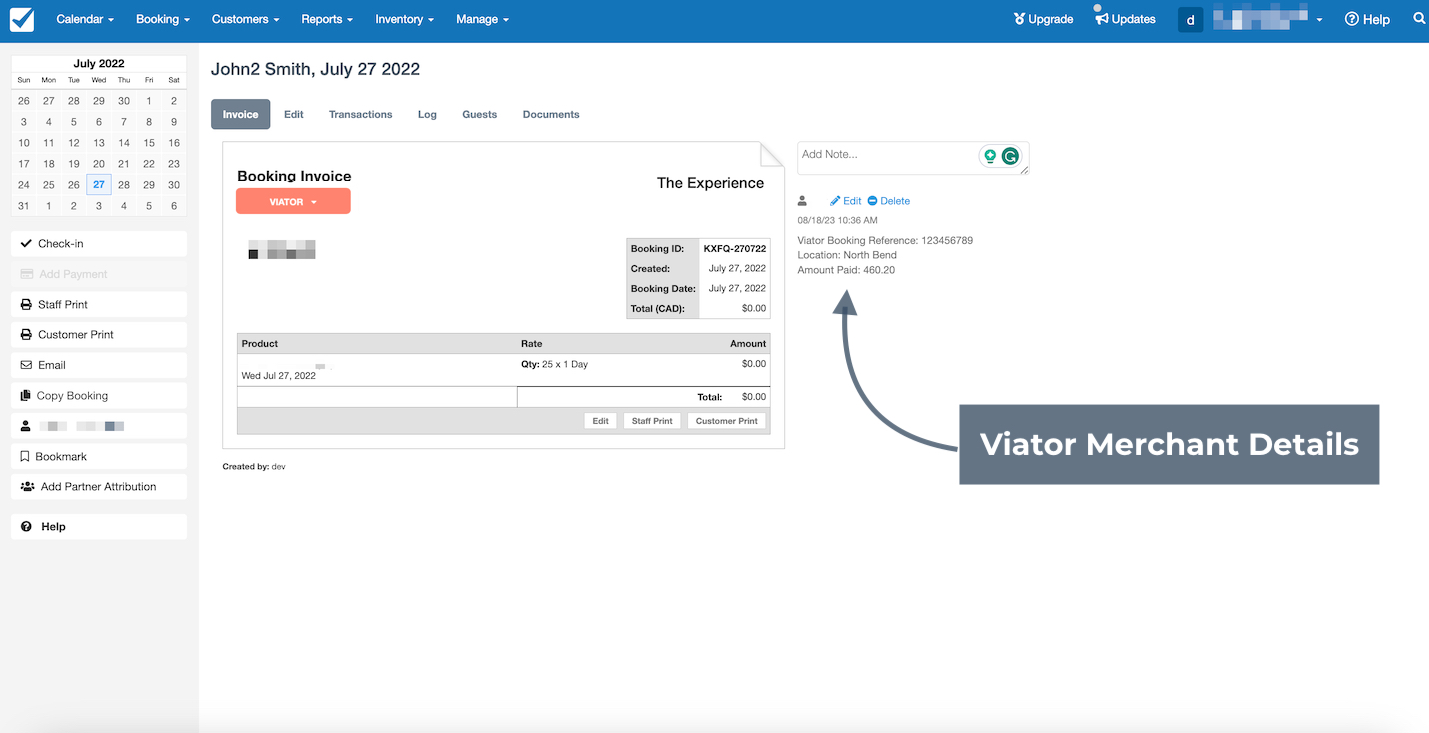This screenshot has height=733, width=1429.
Task: Click Amount Paid: 460.20 text
Action: click(846, 270)
